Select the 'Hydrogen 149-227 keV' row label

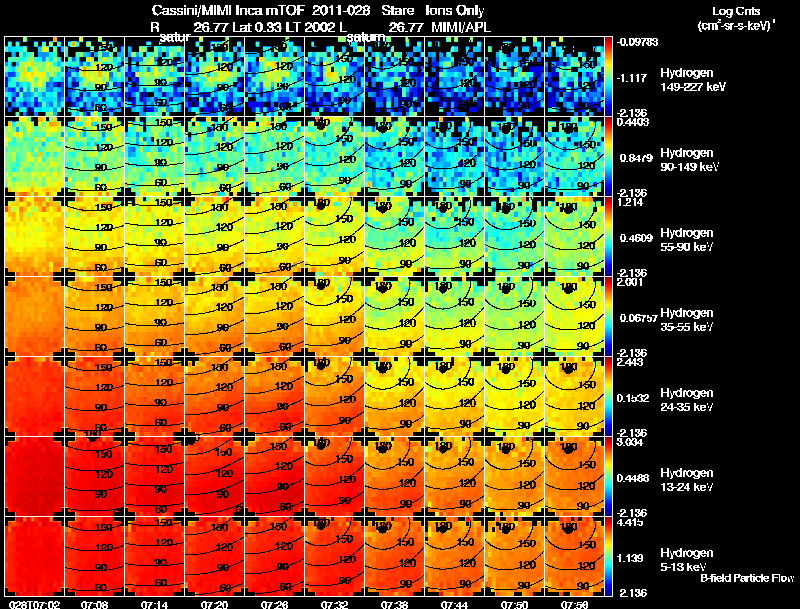[692, 80]
